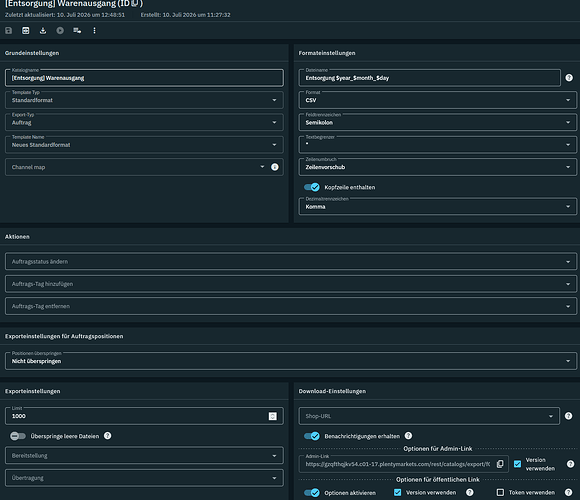This screenshot has height=500, width=580.
Task: Expand the Bereitstellung dropdown
Action: (144, 456)
